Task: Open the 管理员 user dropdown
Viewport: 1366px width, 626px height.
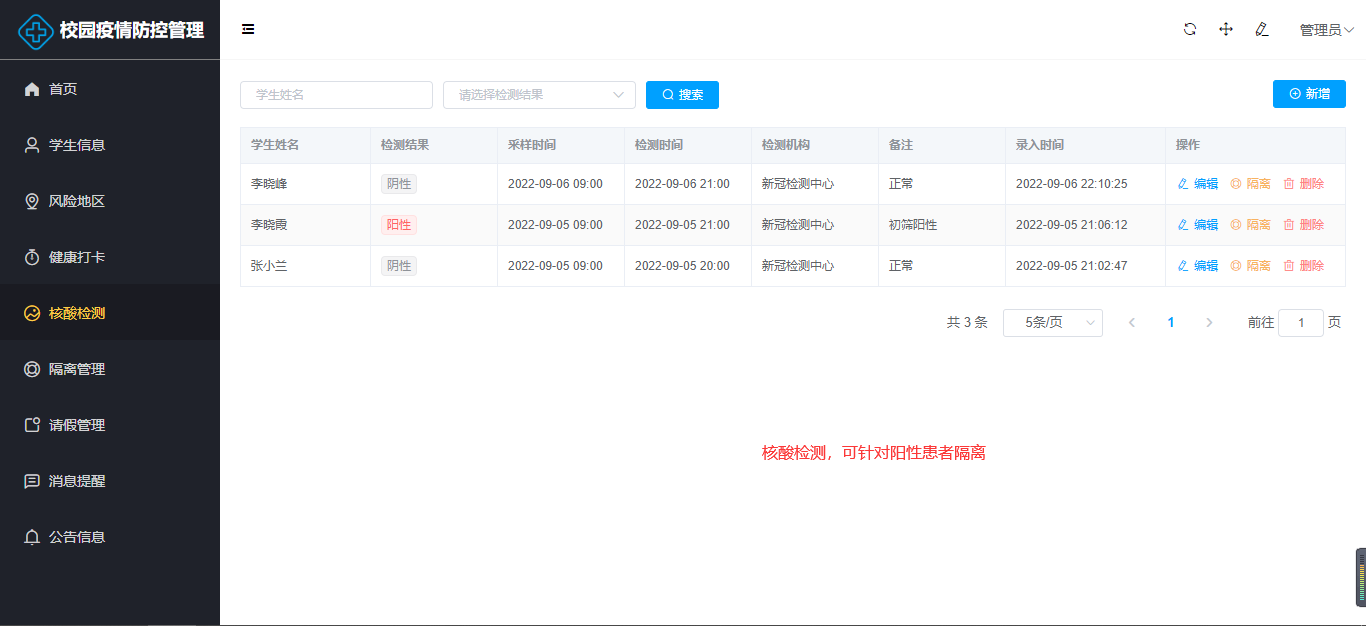Action: (1326, 30)
